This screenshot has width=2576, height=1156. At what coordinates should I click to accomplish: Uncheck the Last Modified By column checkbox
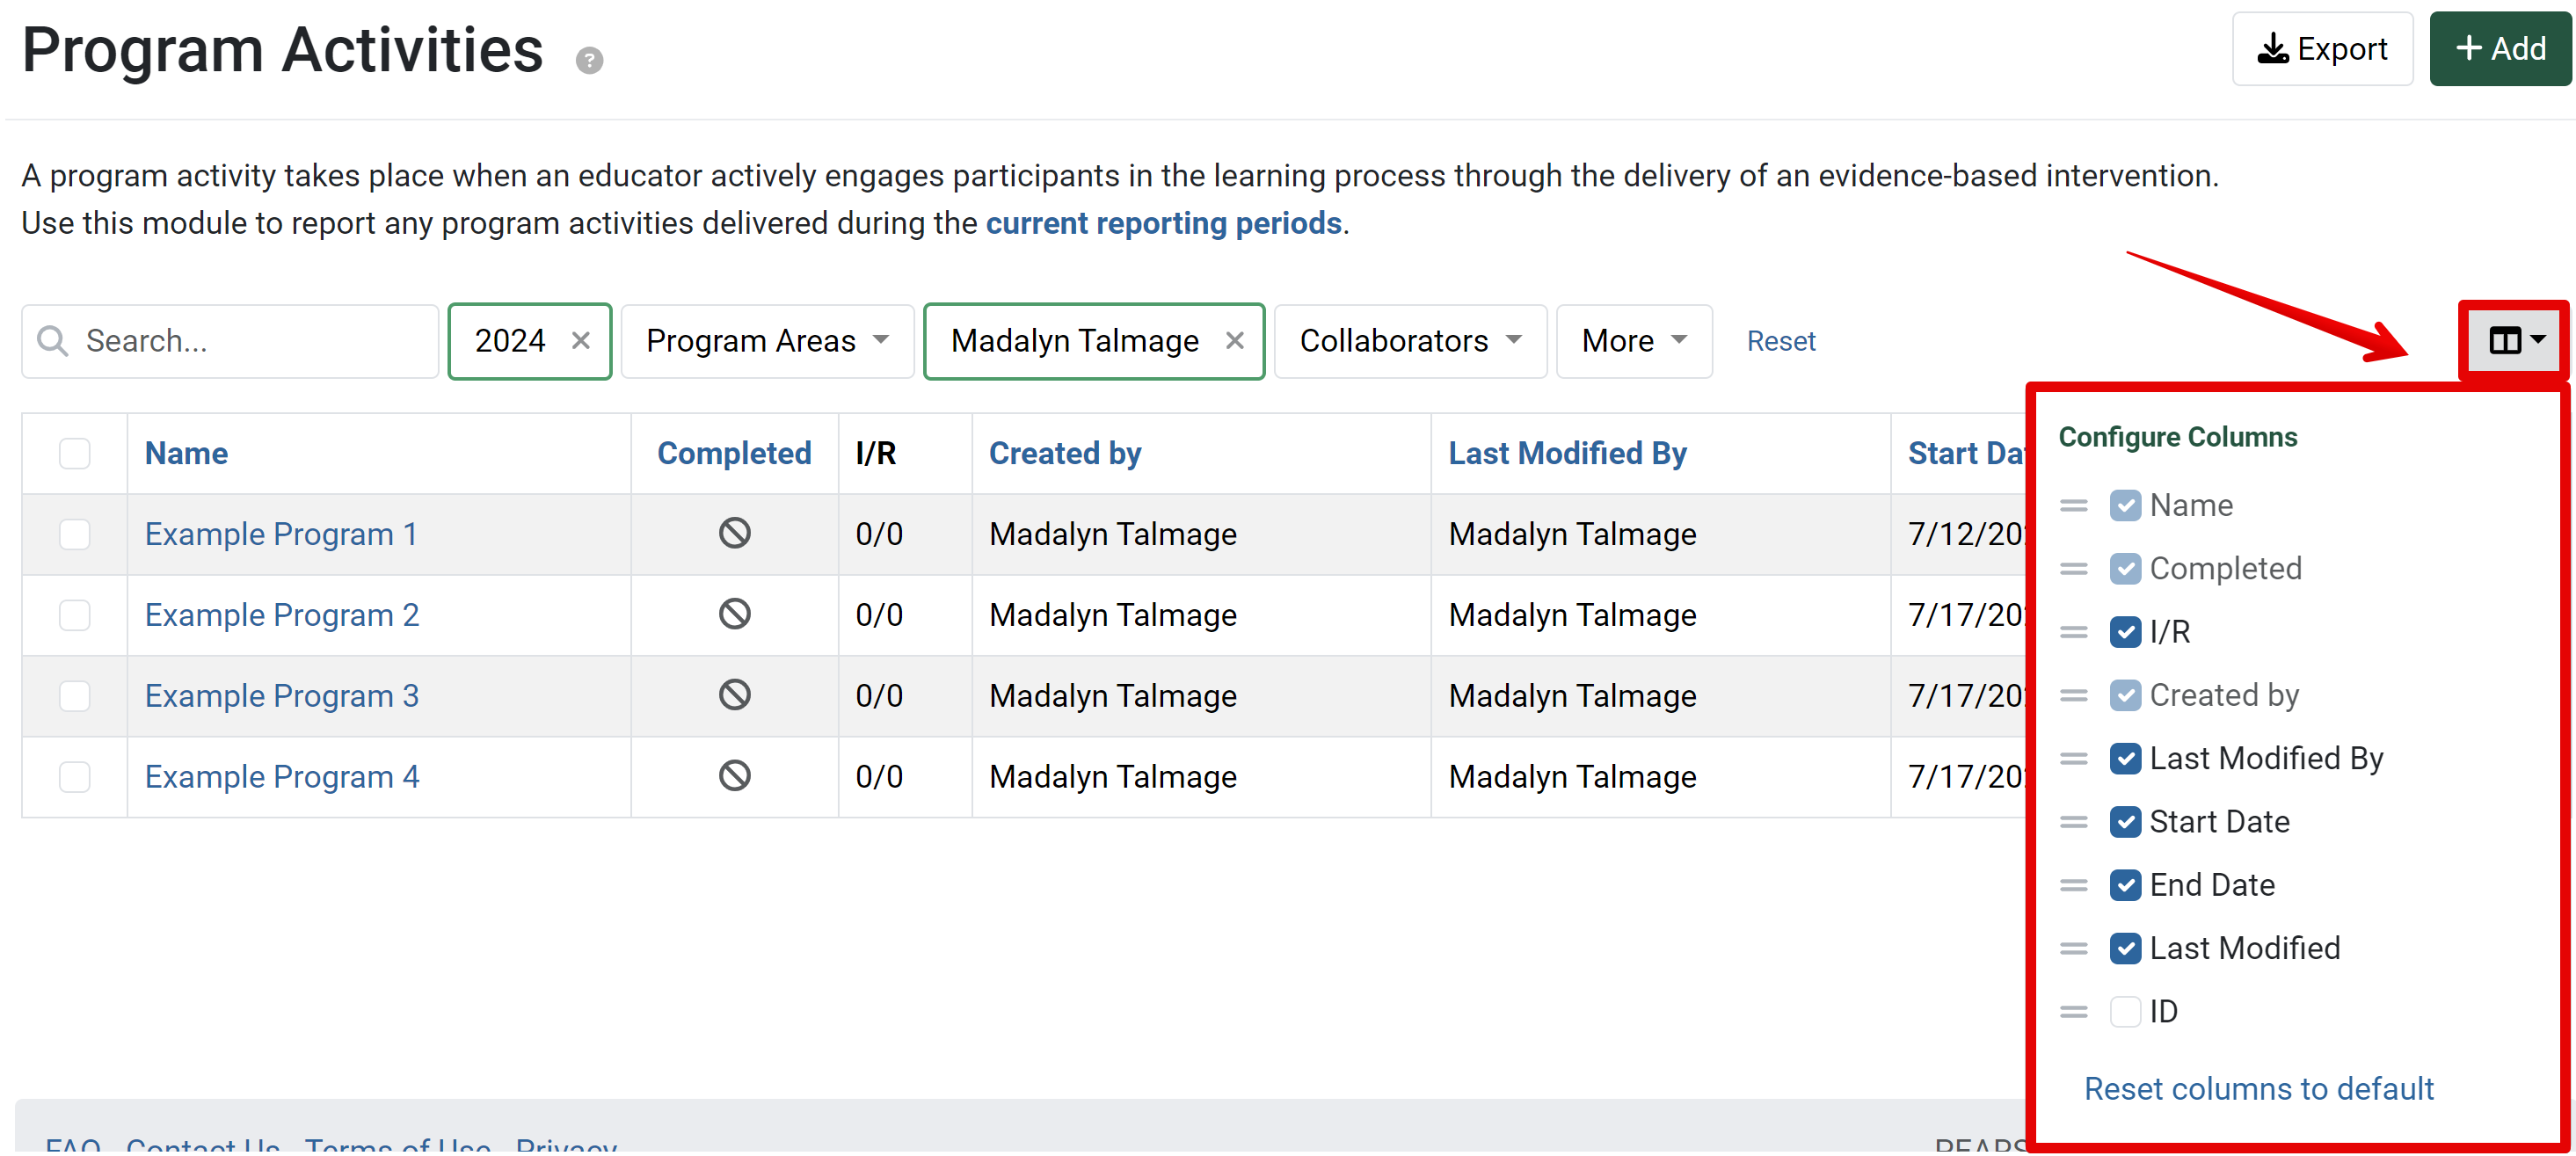point(2125,759)
